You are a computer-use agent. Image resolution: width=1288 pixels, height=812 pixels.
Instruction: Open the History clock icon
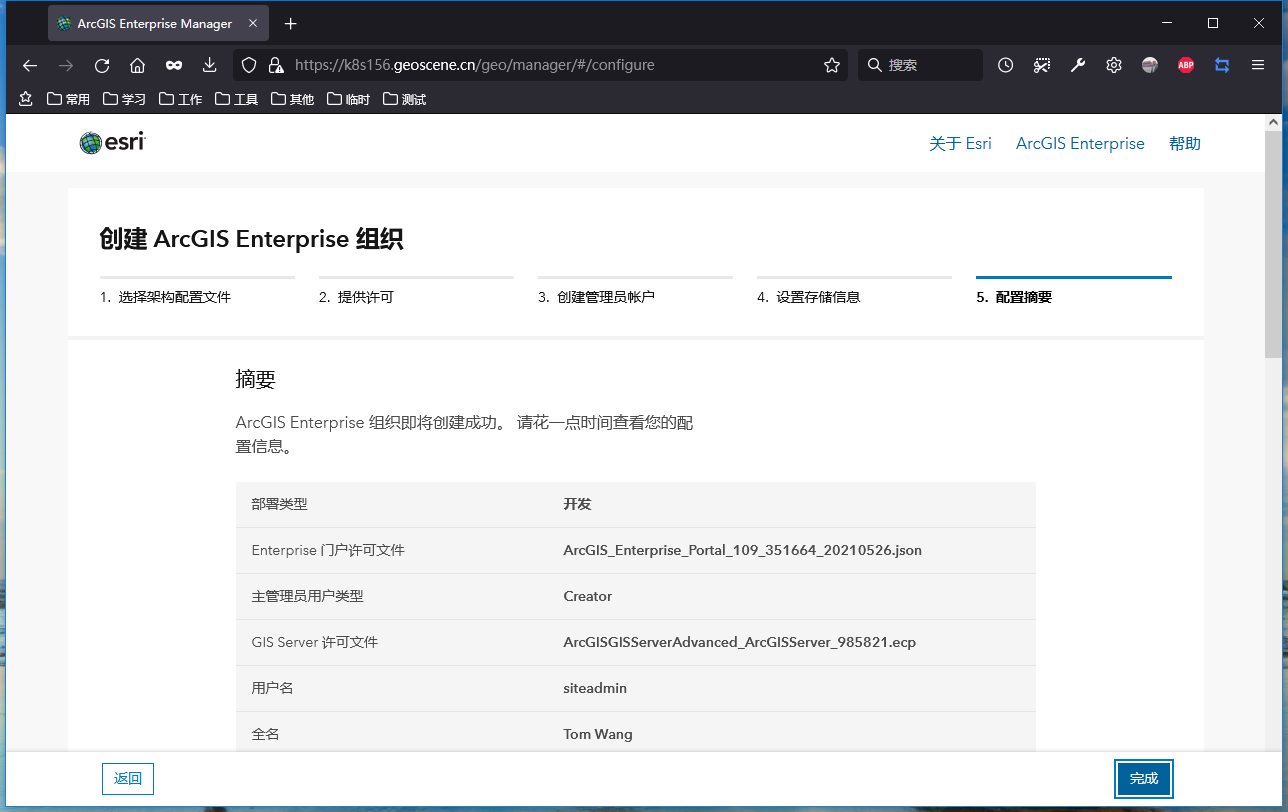coord(1006,65)
